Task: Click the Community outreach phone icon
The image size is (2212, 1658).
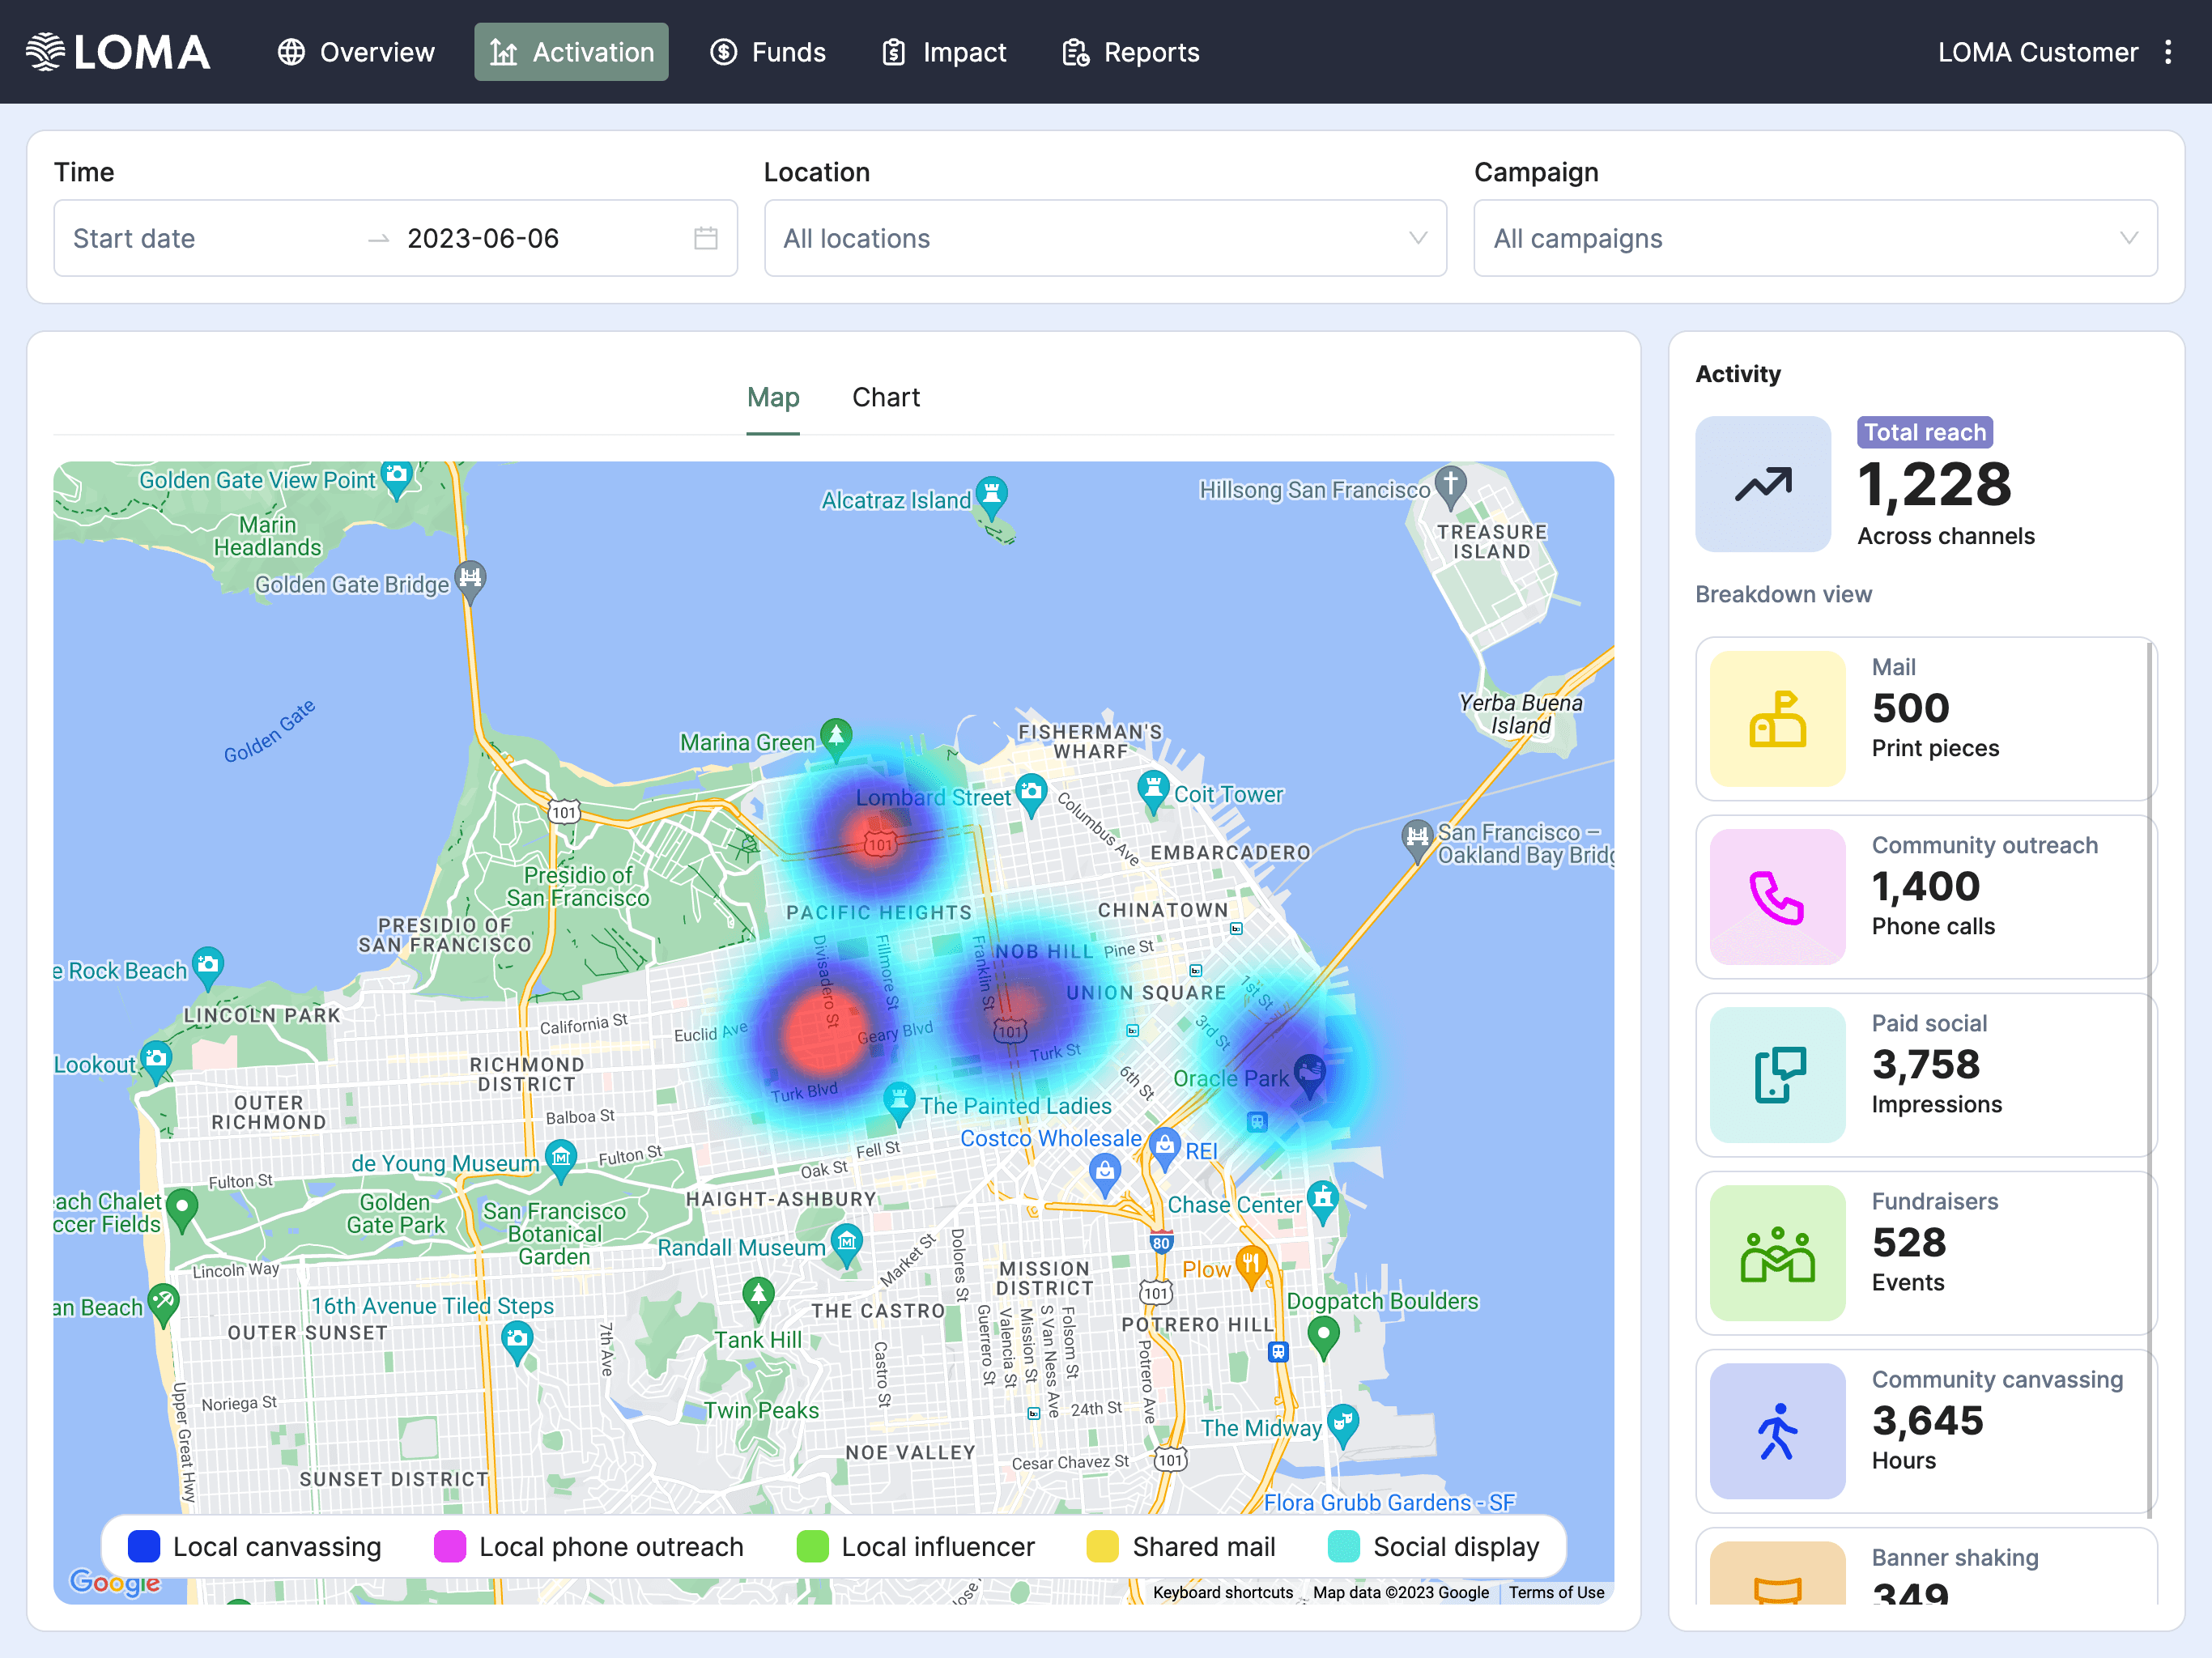Action: 1777,897
